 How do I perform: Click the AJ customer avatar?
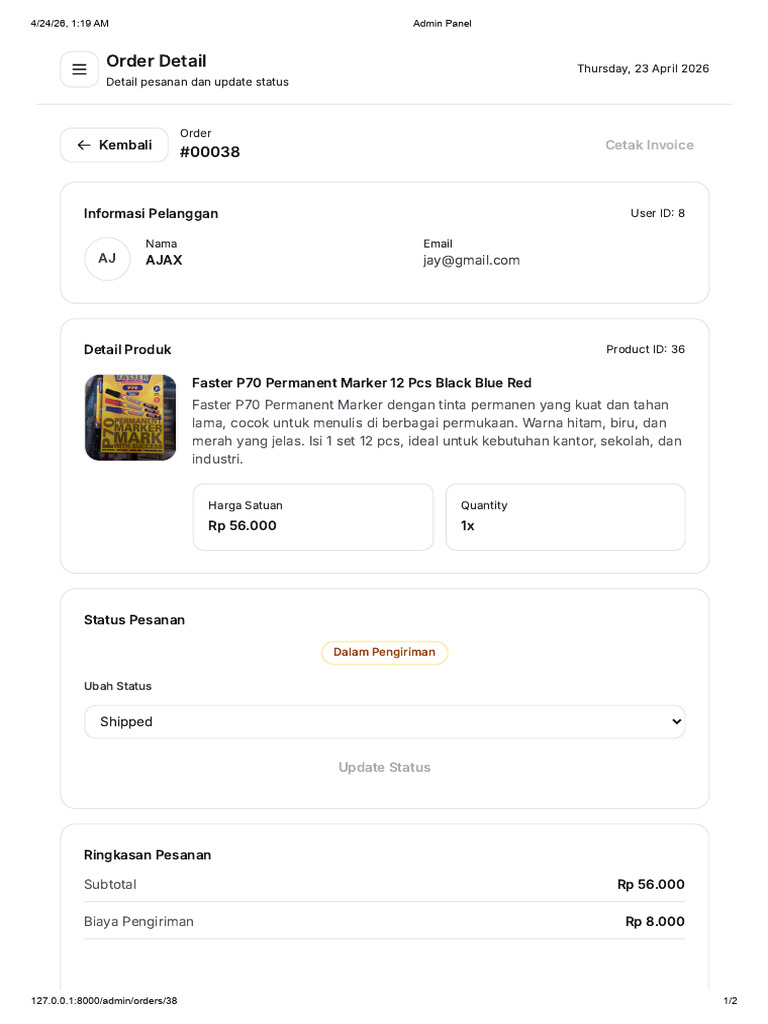tap(107, 259)
